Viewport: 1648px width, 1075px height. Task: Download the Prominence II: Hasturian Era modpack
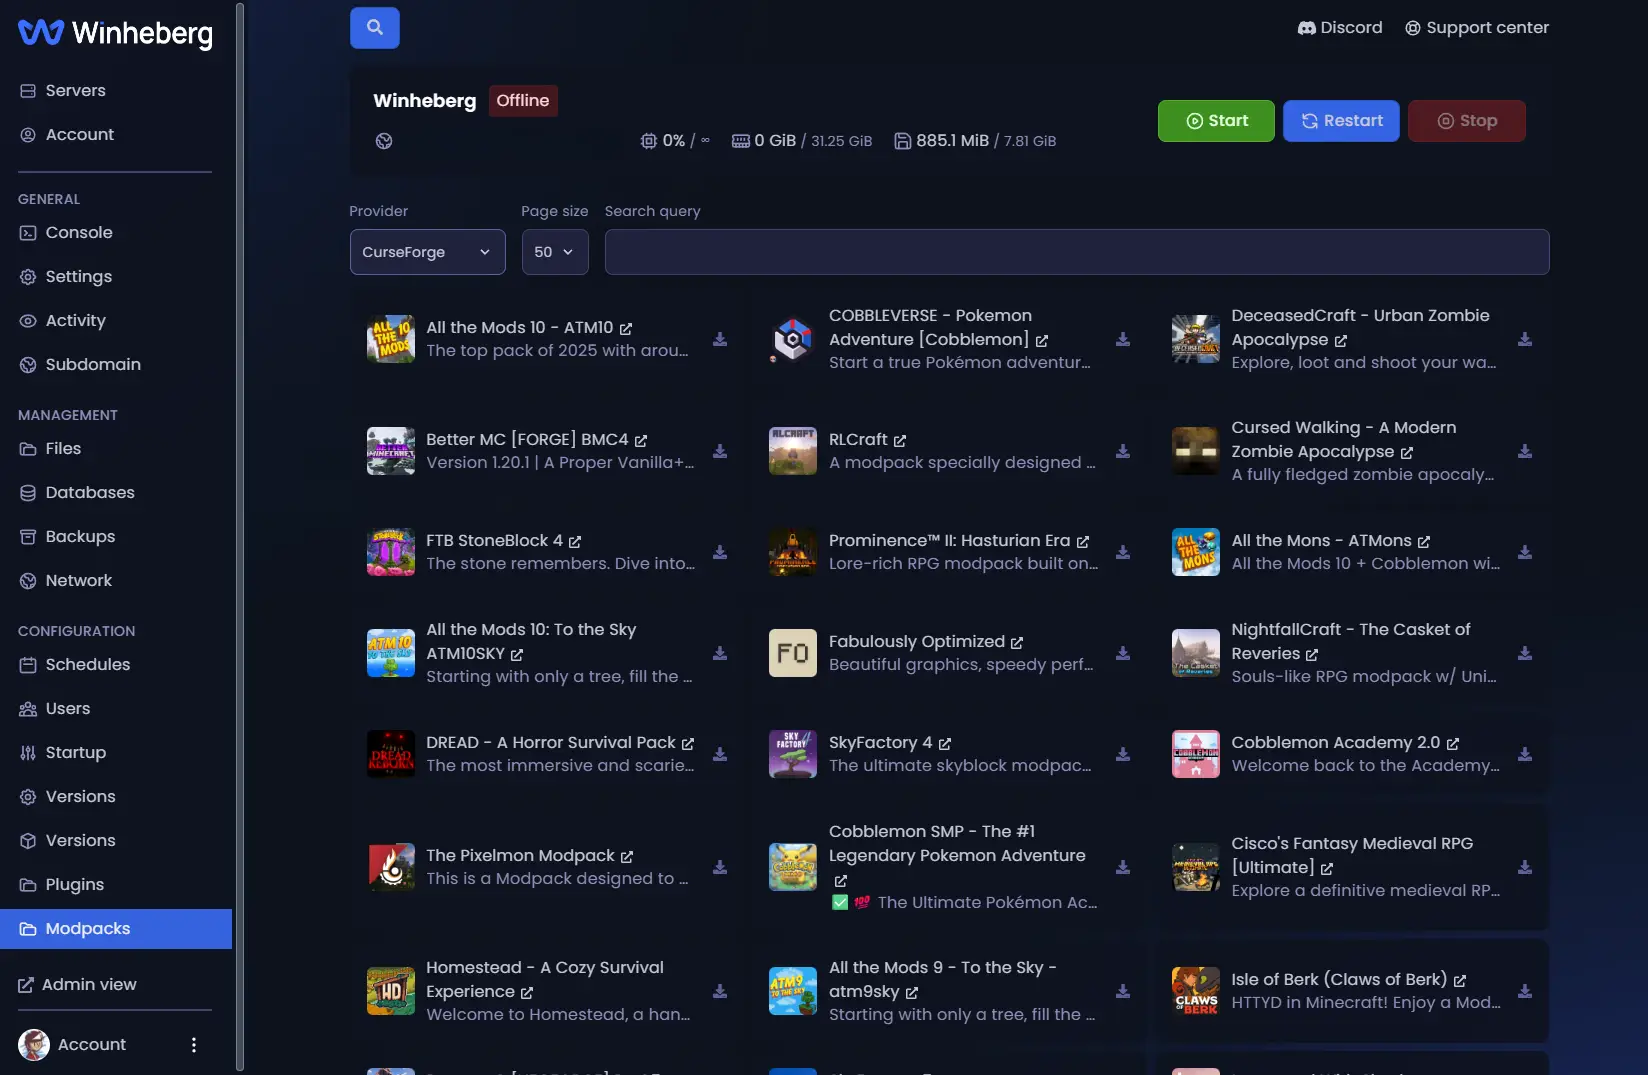coord(1123,552)
